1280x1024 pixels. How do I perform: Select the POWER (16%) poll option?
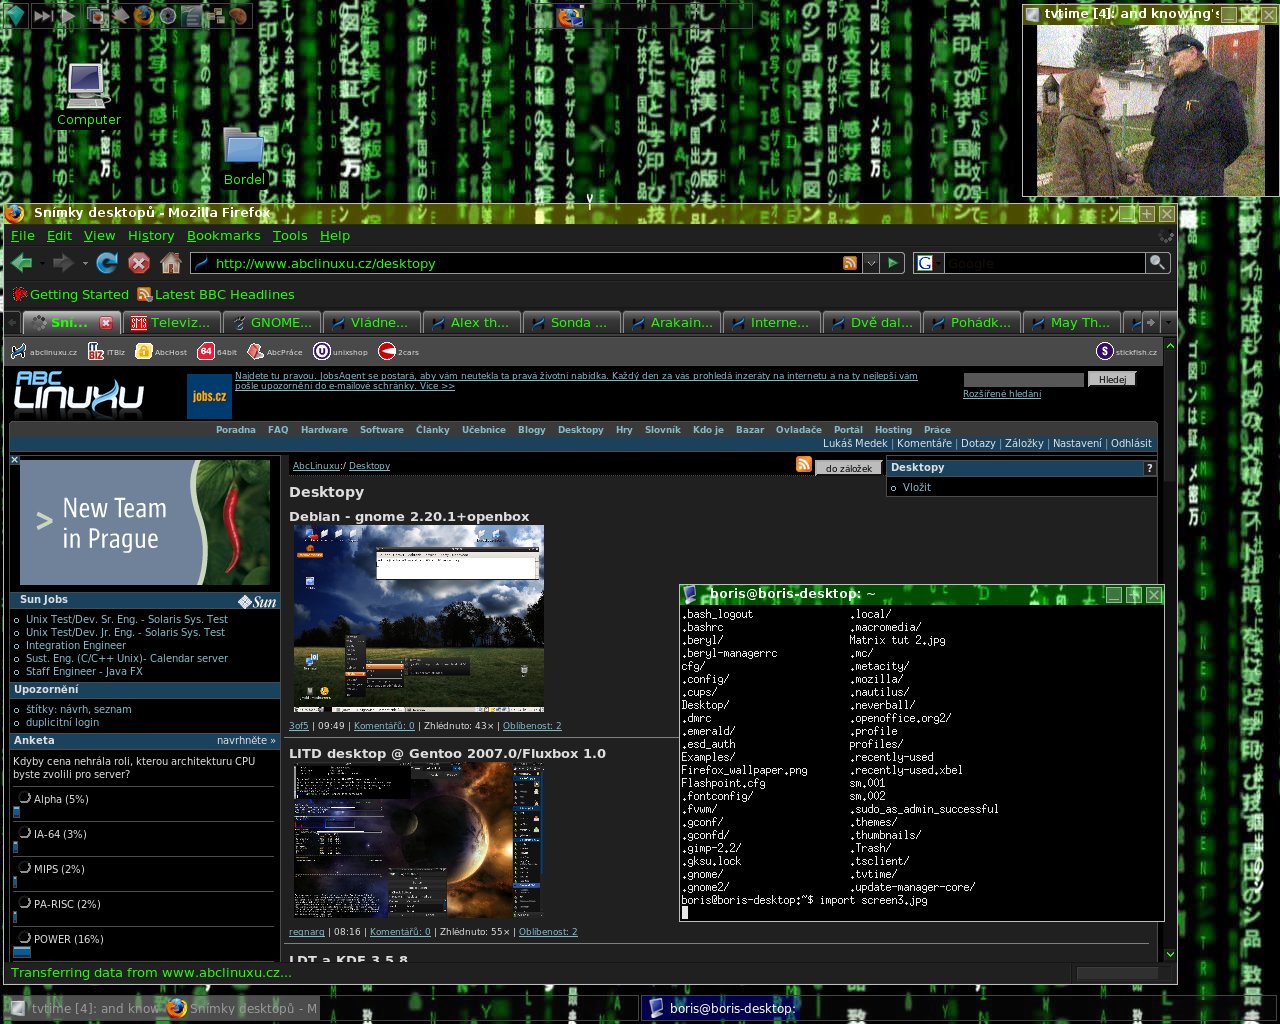24,938
